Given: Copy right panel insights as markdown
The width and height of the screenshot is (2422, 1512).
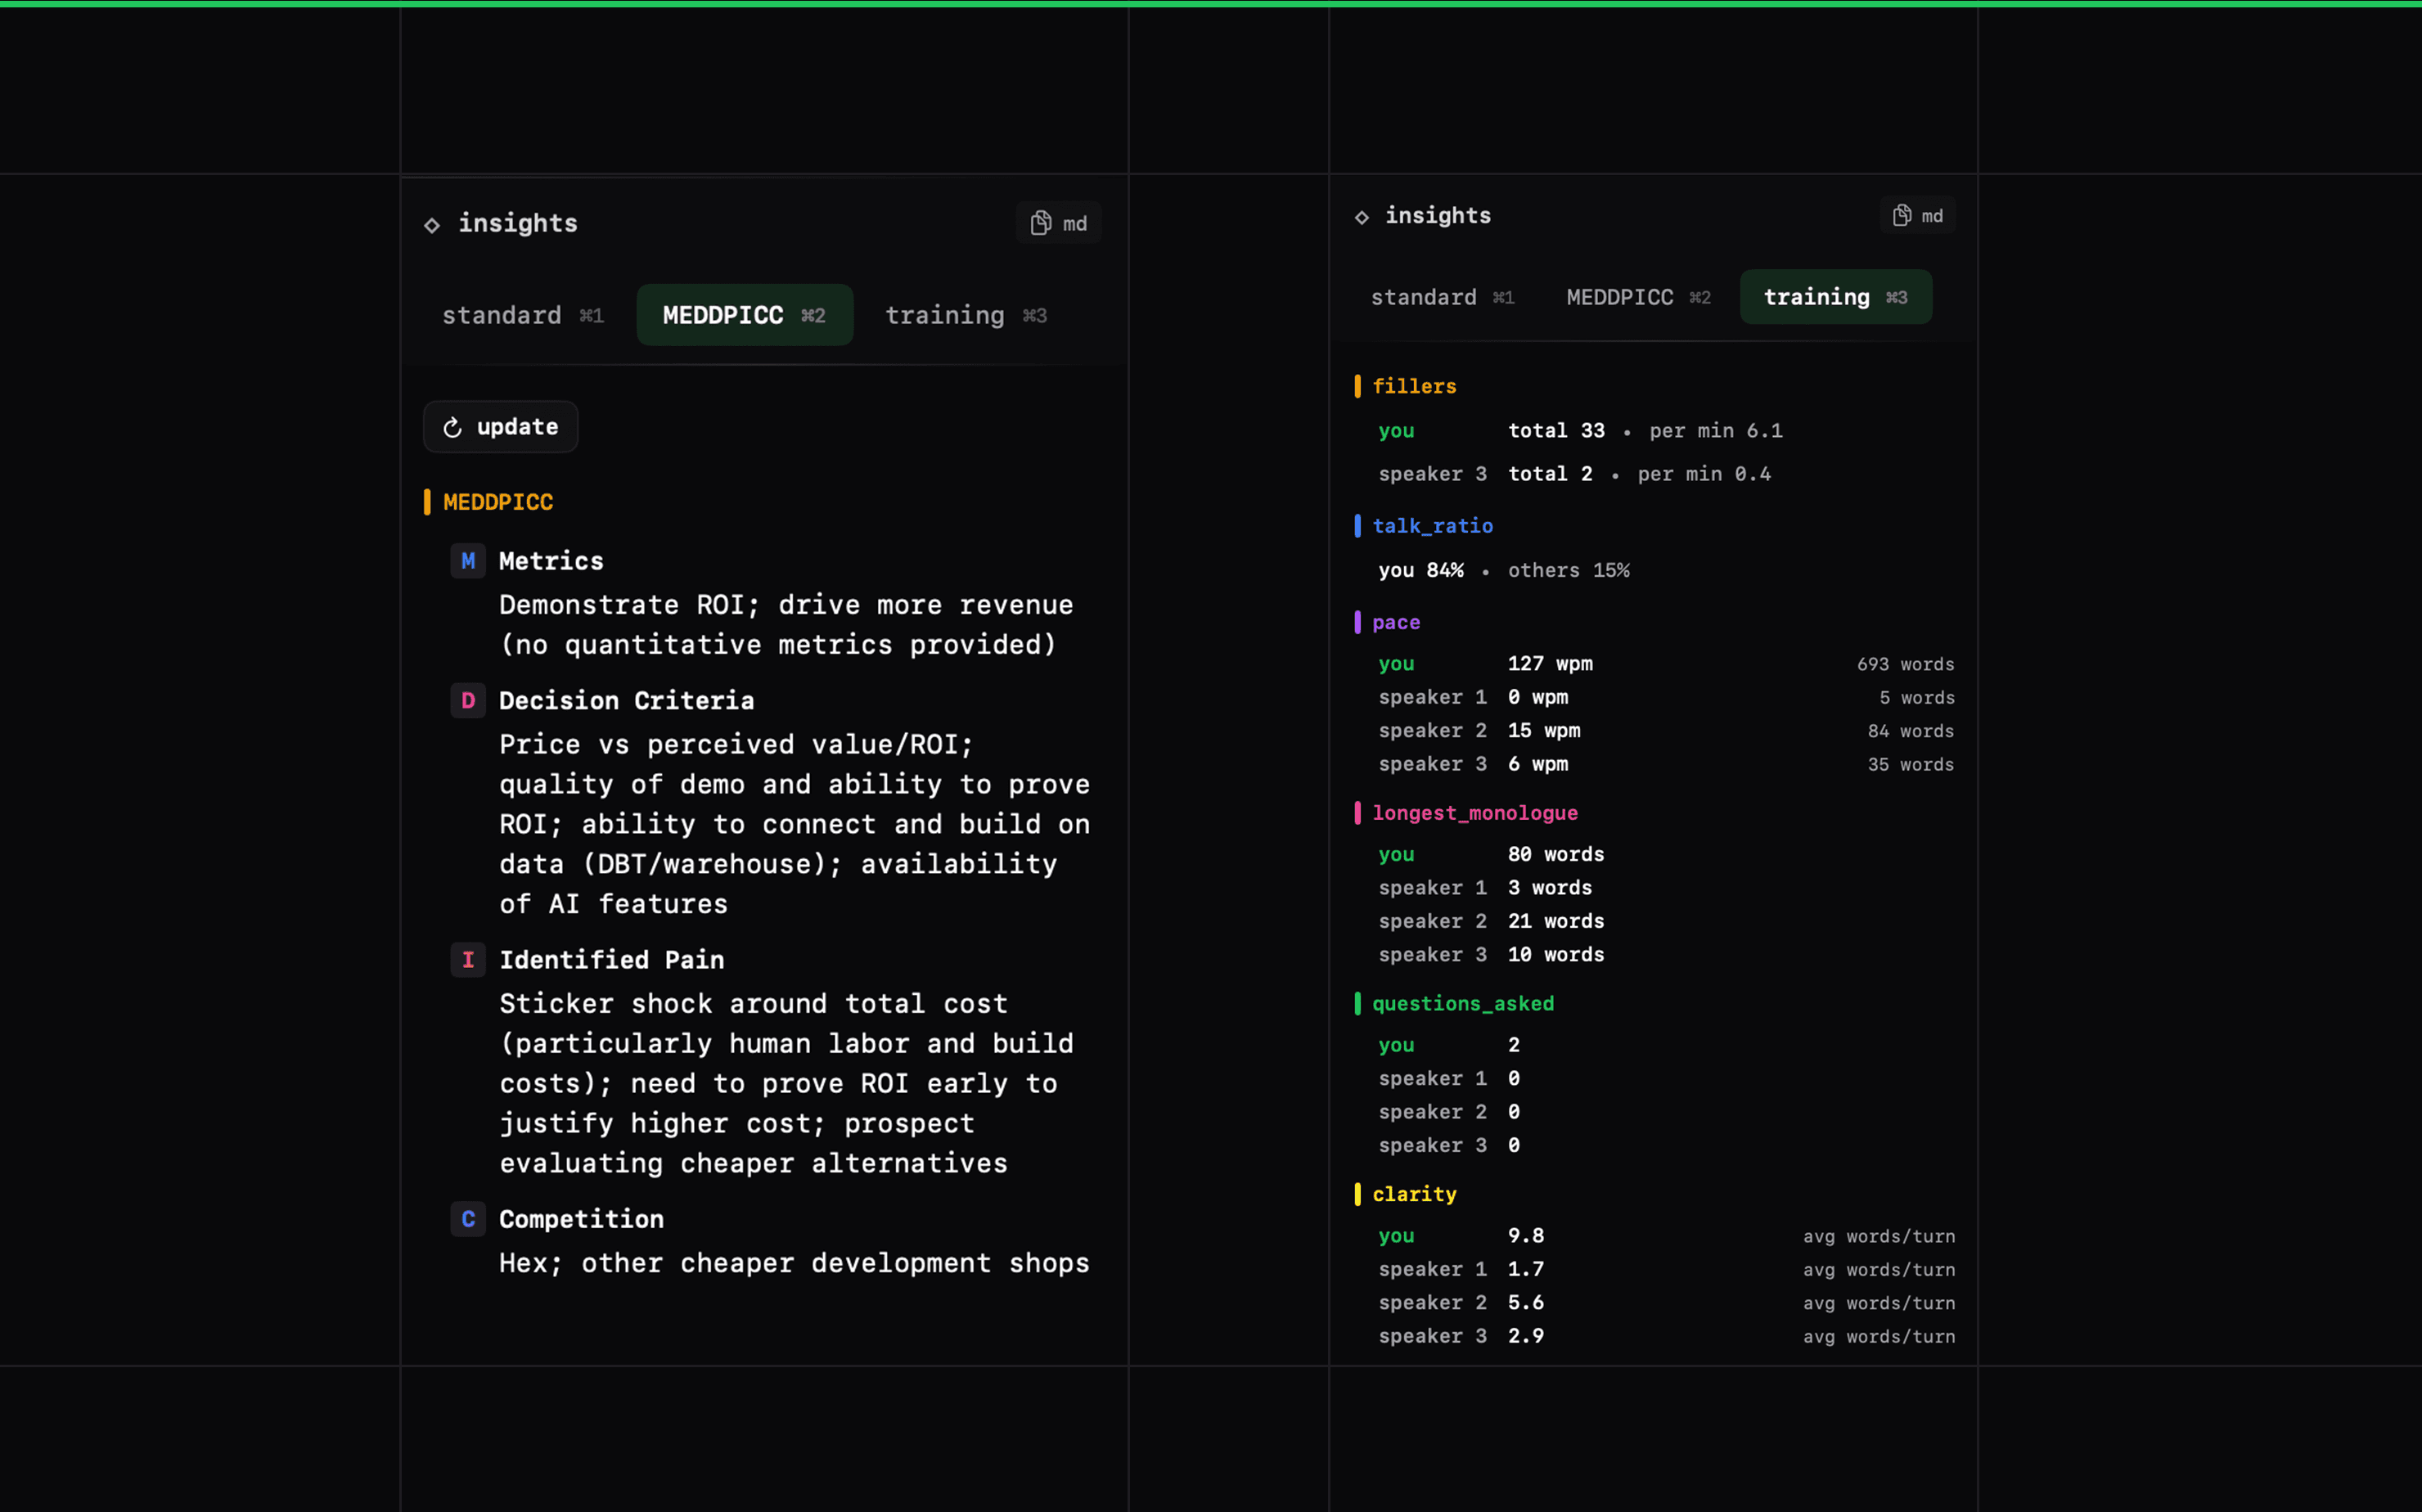Looking at the screenshot, I should click(1916, 216).
